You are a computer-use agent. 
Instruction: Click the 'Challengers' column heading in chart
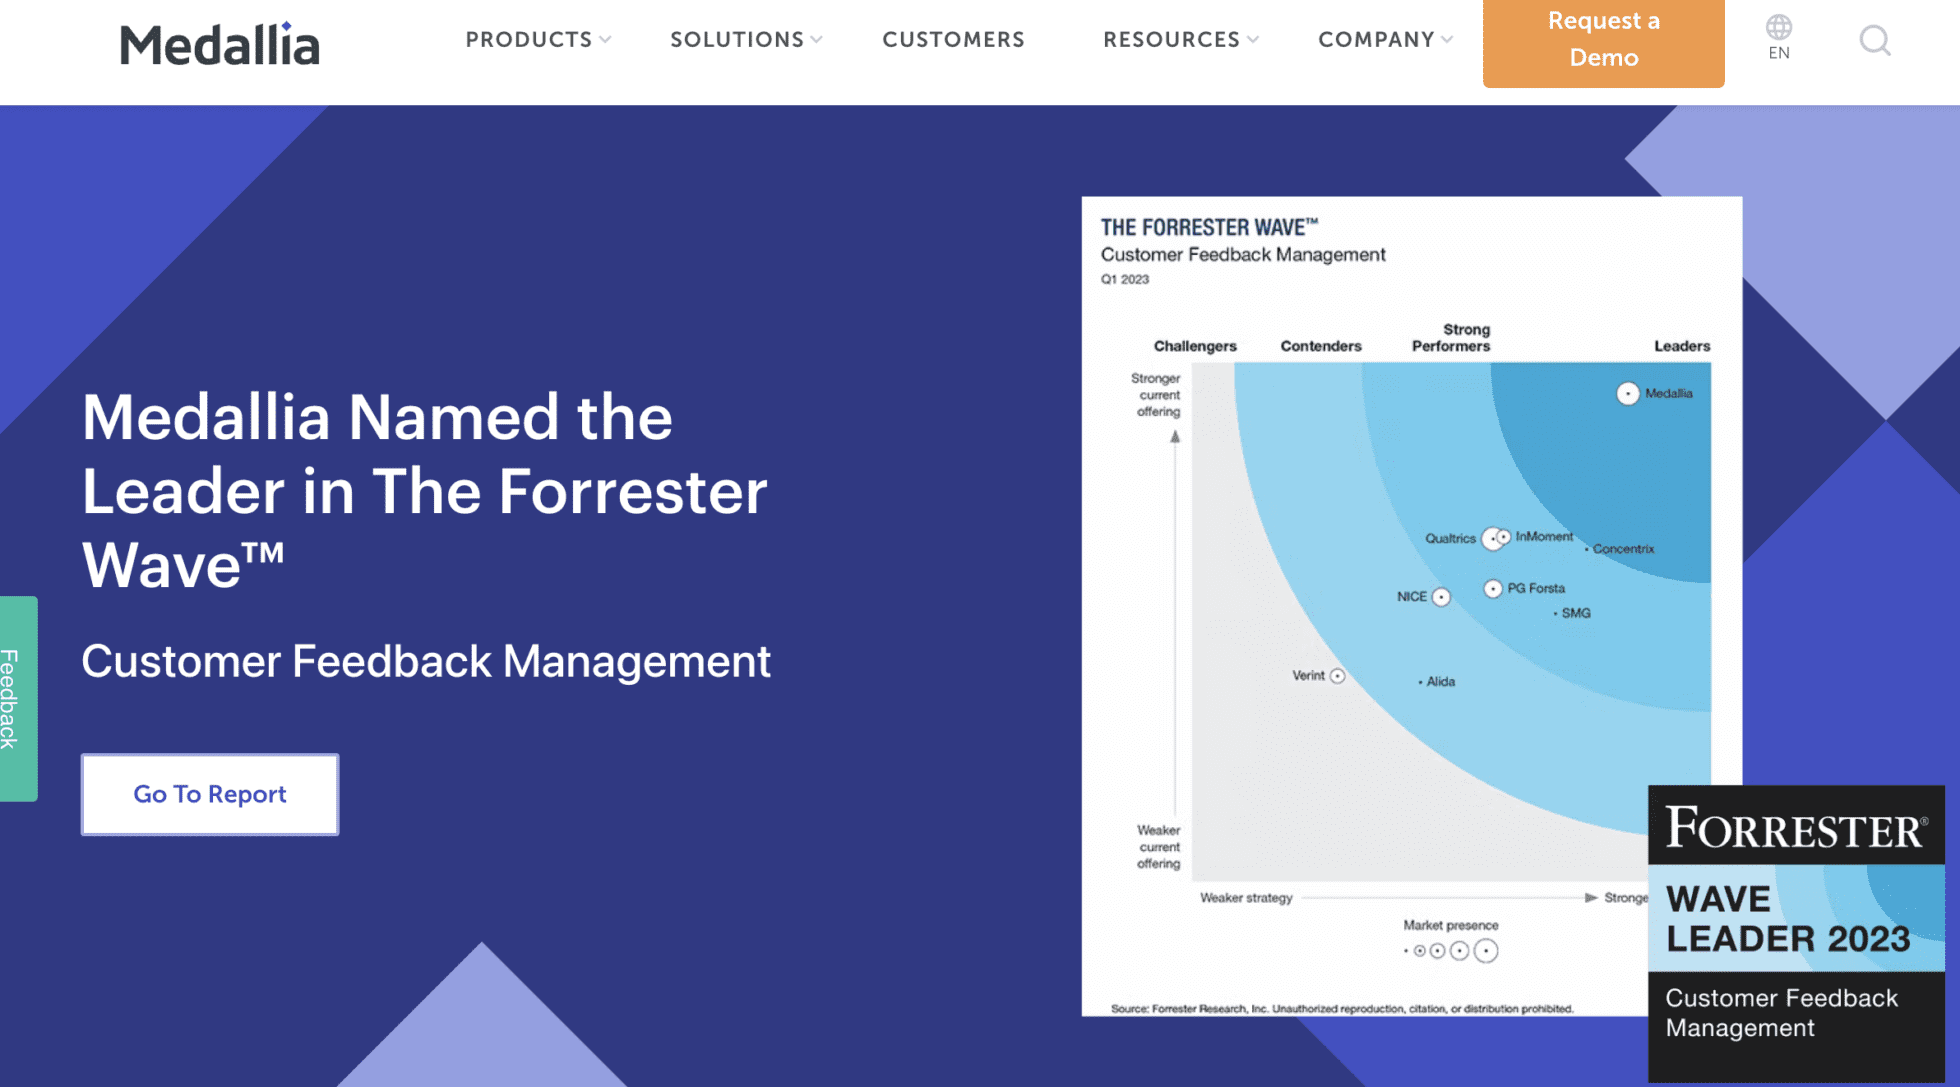[x=1195, y=346]
